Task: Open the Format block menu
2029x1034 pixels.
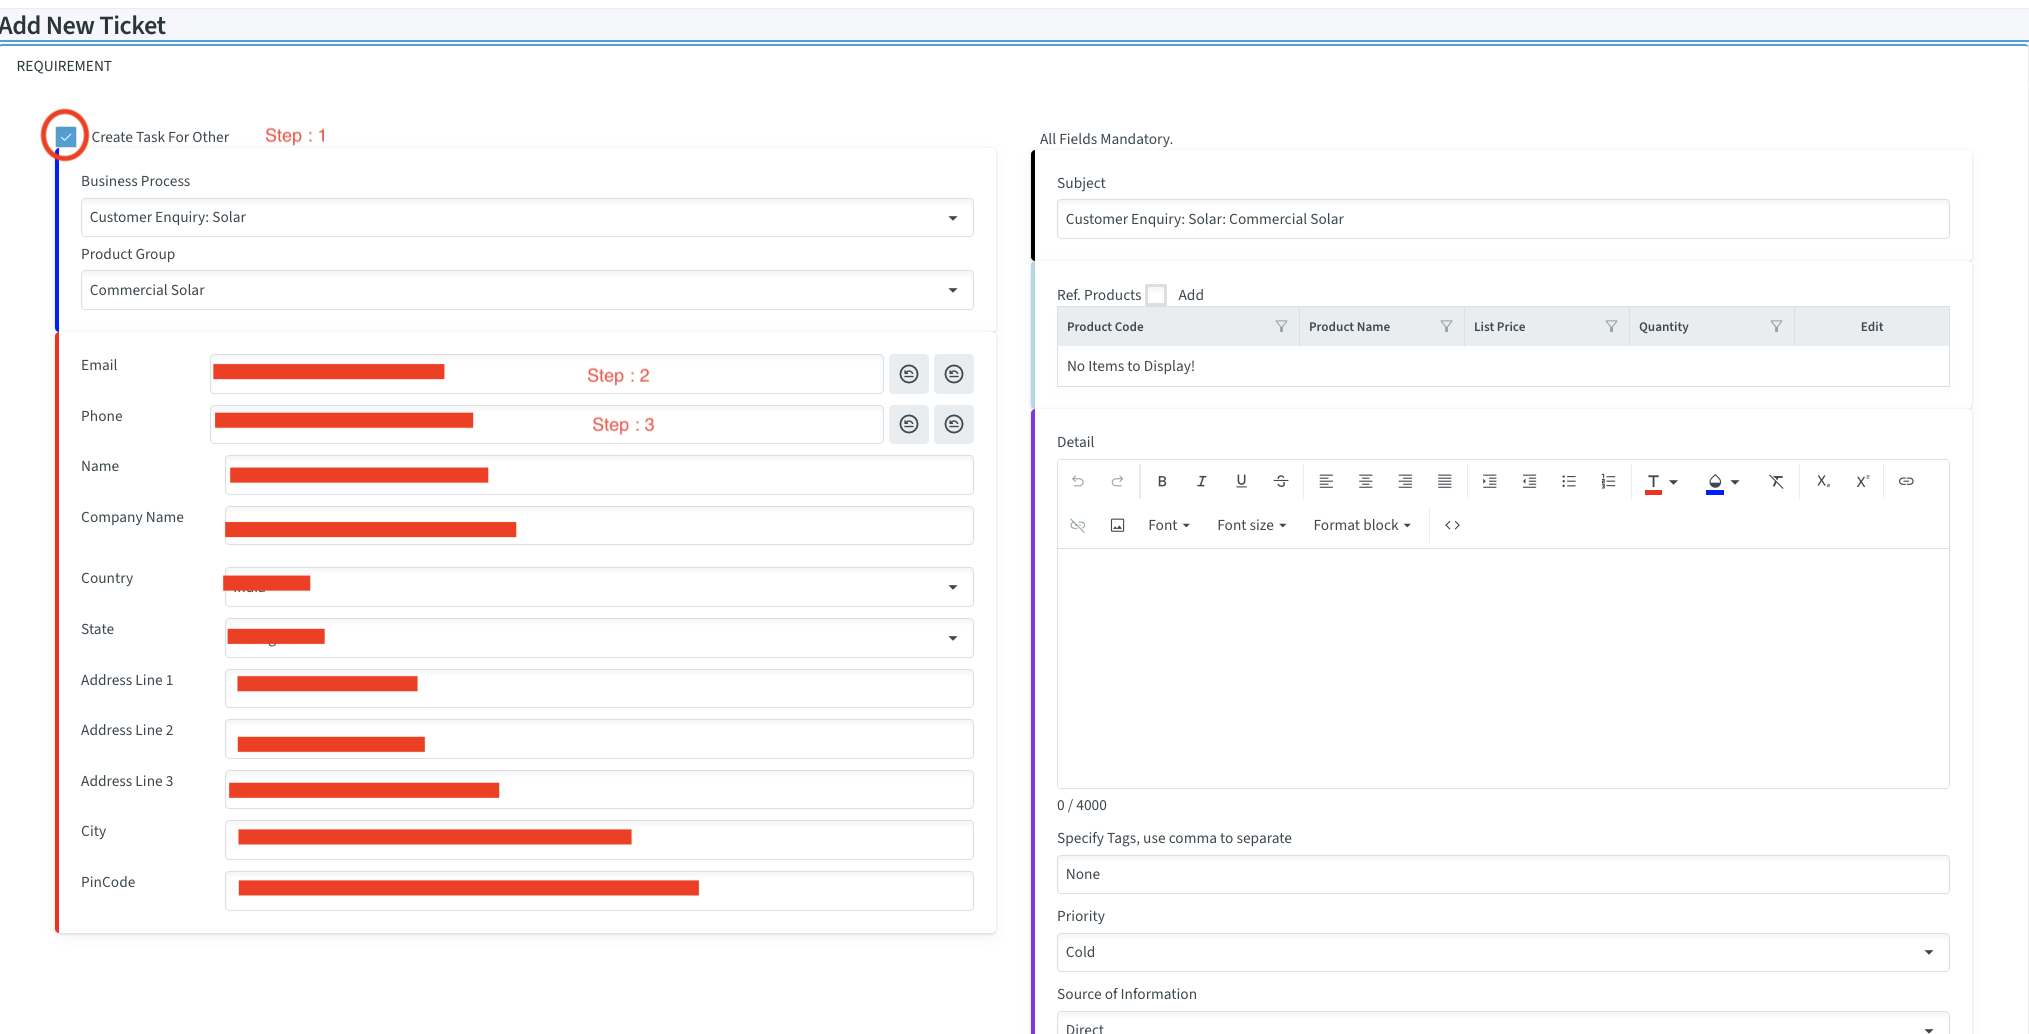Action: pos(1361,525)
